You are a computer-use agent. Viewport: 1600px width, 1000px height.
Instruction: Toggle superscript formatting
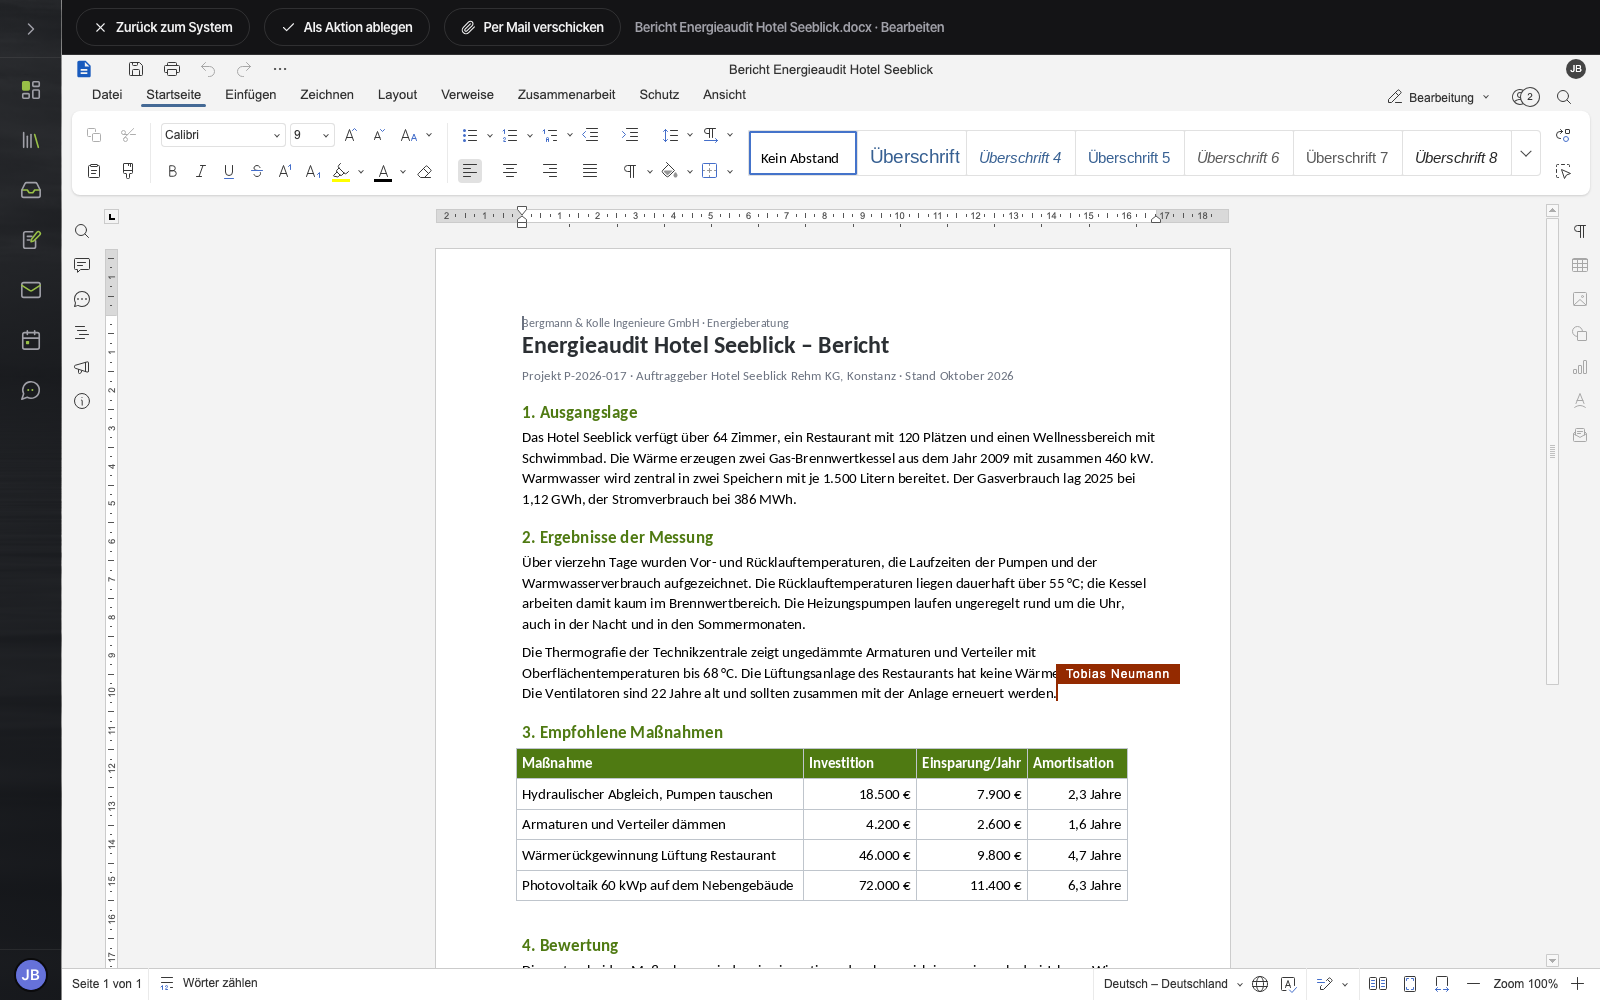pyautogui.click(x=285, y=171)
